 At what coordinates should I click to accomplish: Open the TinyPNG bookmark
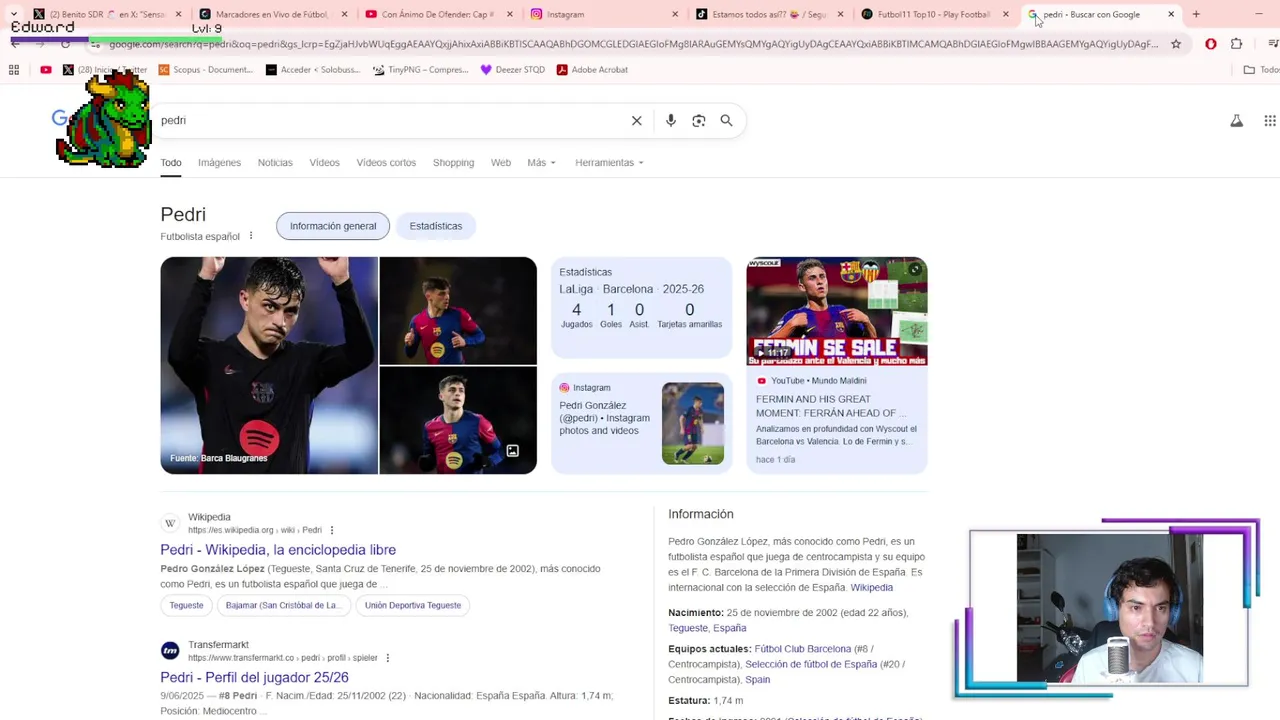pos(420,70)
